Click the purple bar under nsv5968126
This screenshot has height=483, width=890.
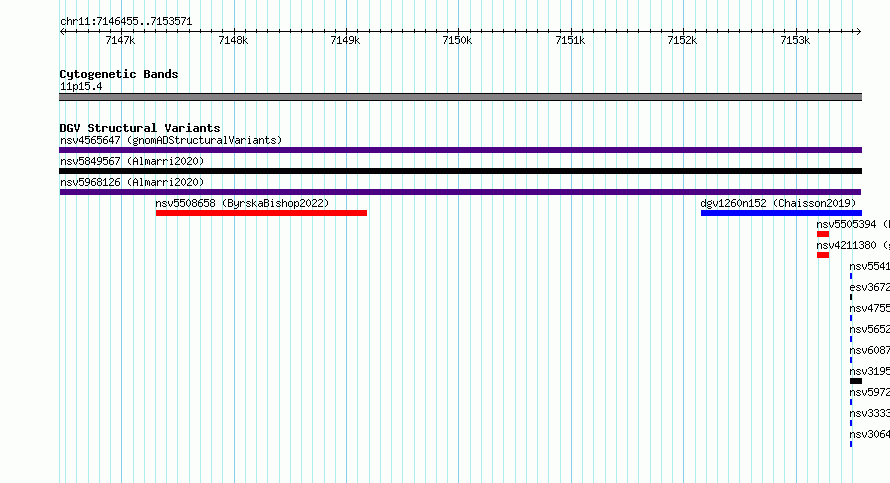[460, 192]
